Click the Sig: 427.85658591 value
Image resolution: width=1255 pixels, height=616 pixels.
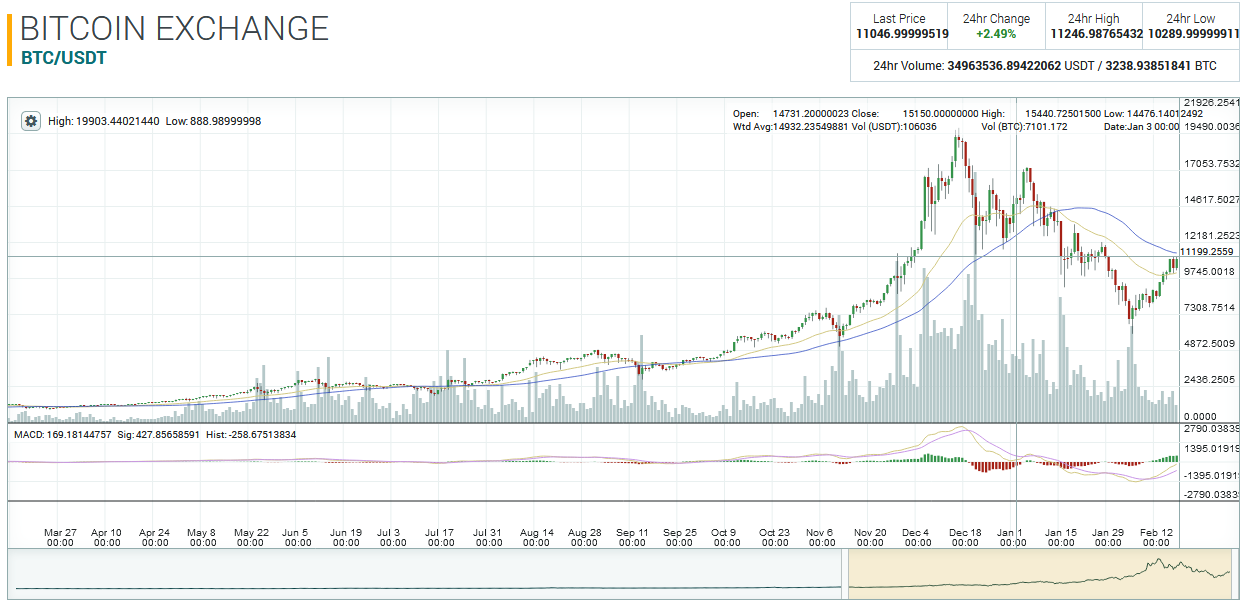click(x=158, y=435)
